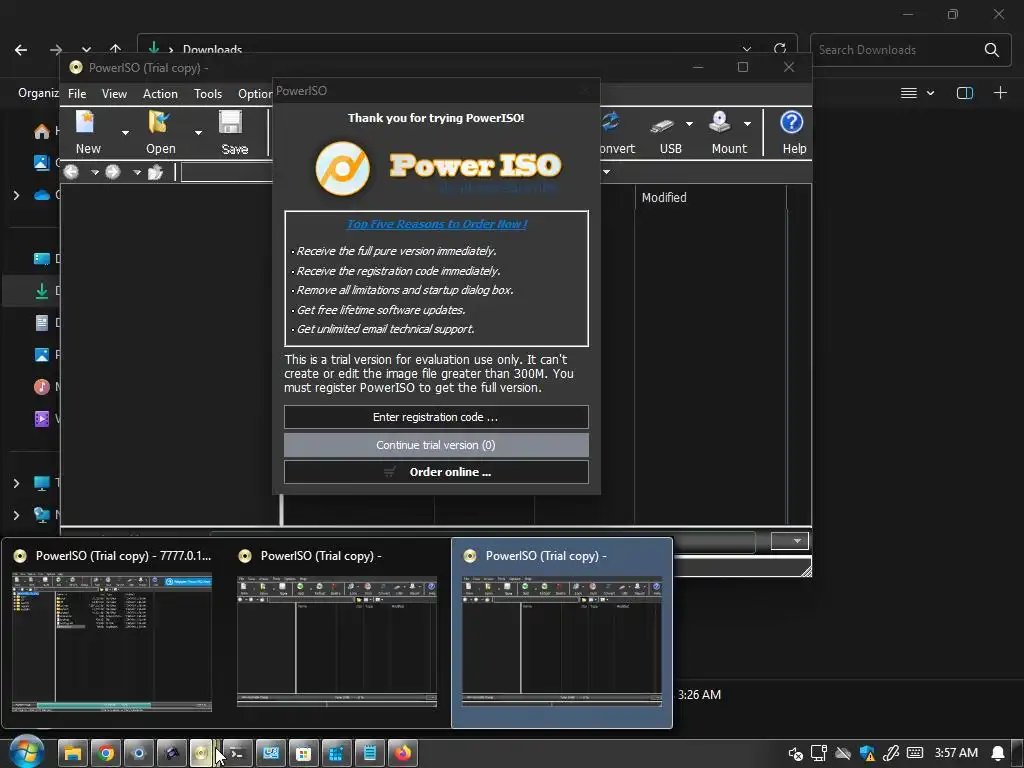The height and width of the screenshot is (768, 1024).
Task: Select the Music icon in Explorer sidebar
Action: point(42,387)
